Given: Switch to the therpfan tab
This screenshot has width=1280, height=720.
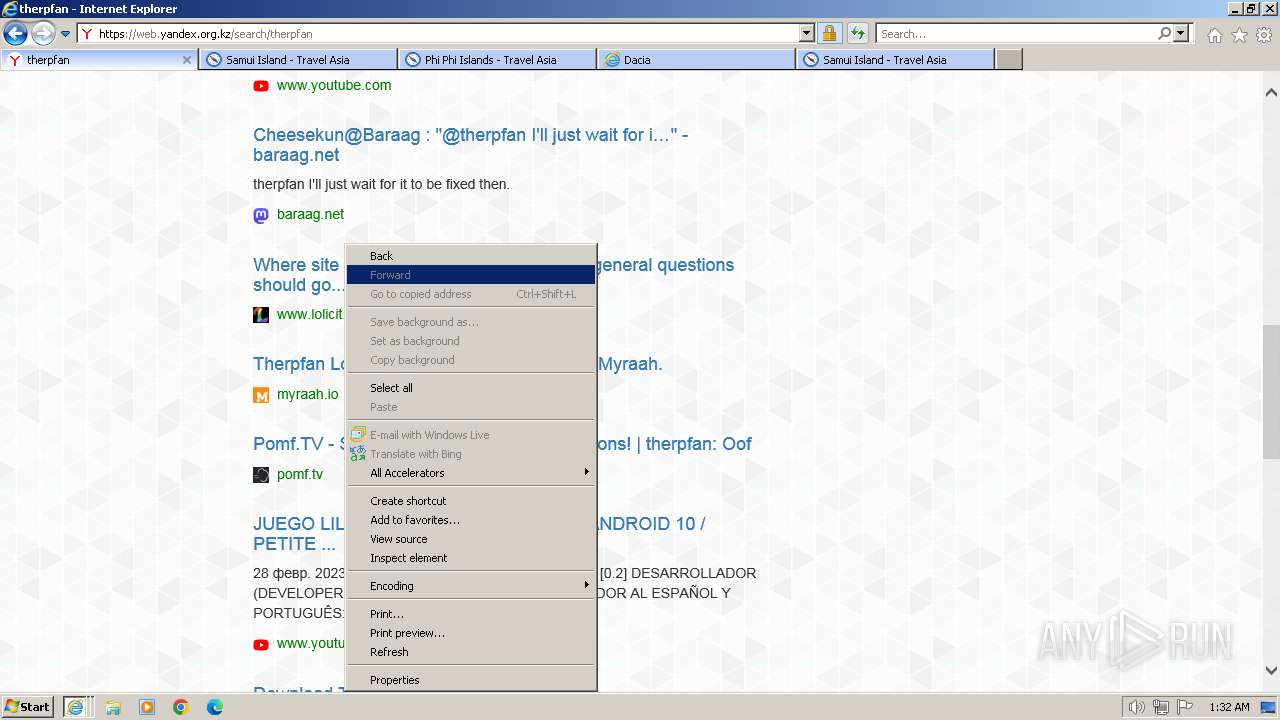Looking at the screenshot, I should pyautogui.click(x=99, y=60).
